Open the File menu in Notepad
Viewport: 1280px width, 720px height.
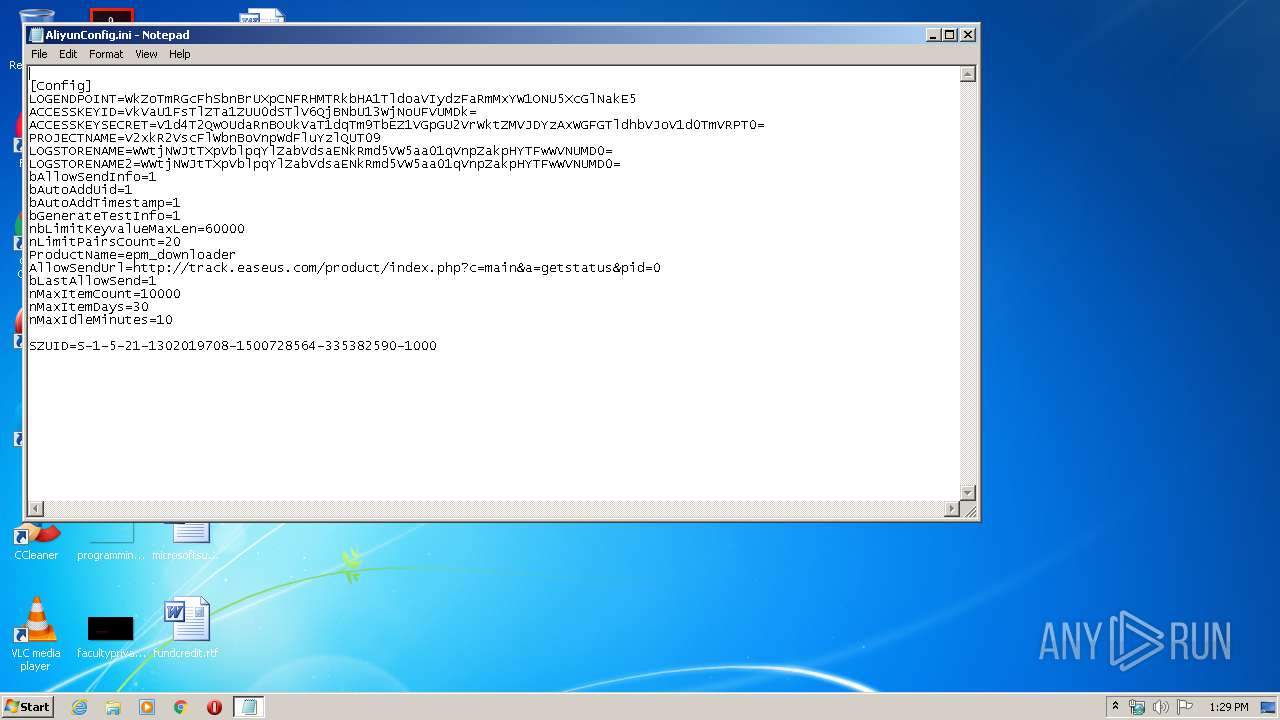click(39, 54)
